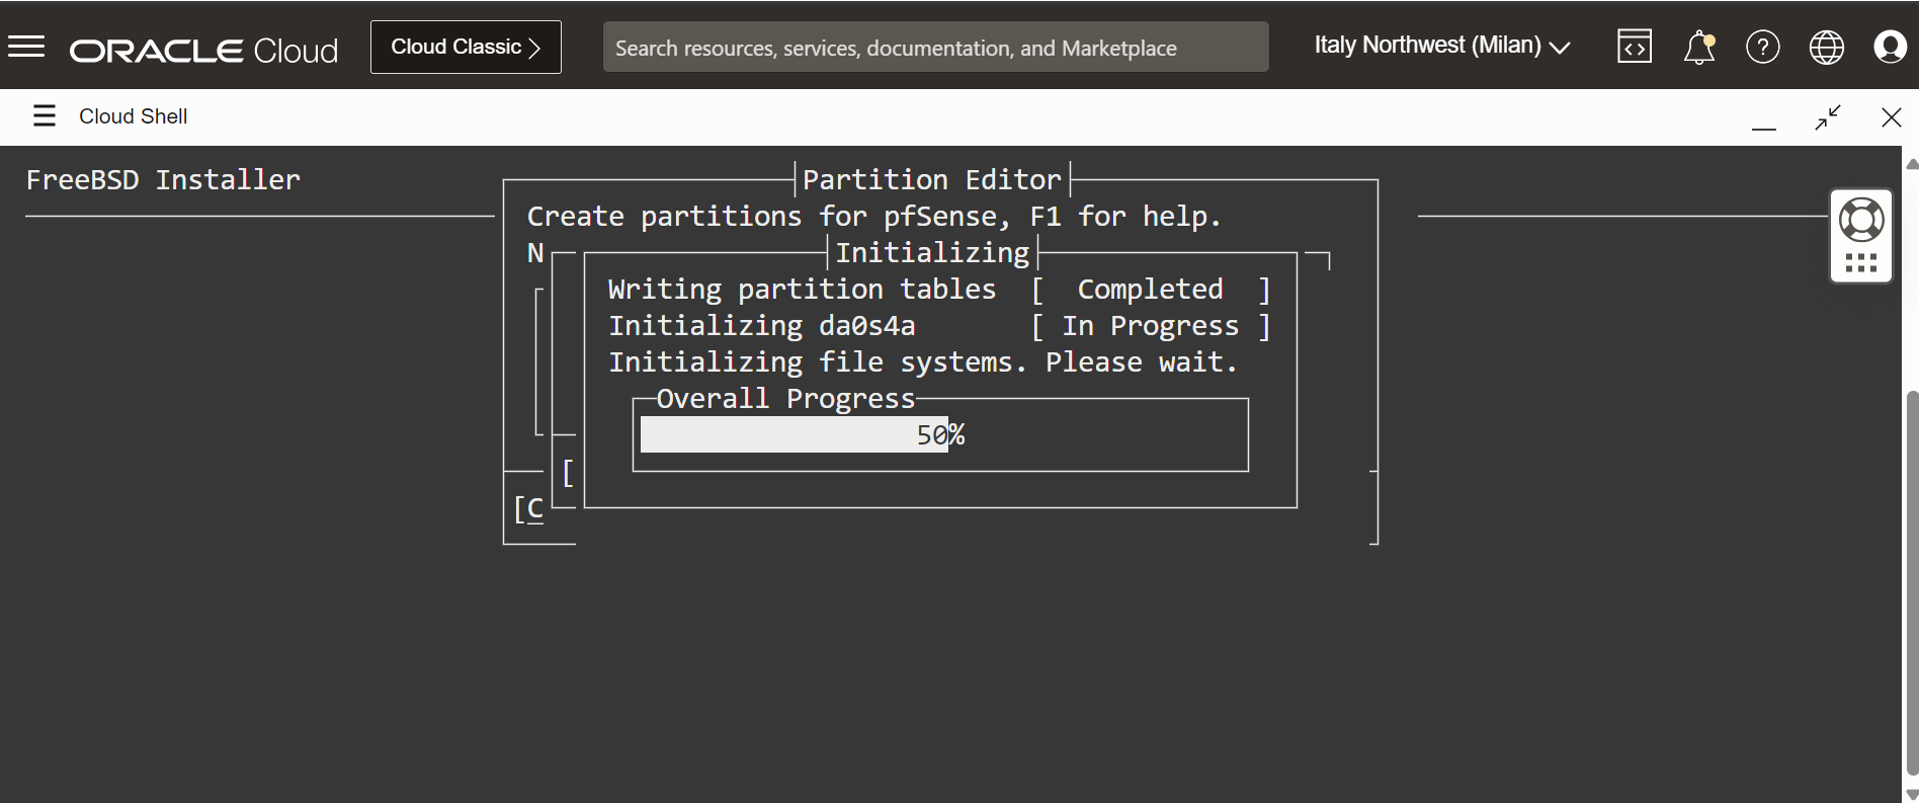This screenshot has width=1919, height=803.
Task: Change language with globe icon
Action: (x=1826, y=47)
